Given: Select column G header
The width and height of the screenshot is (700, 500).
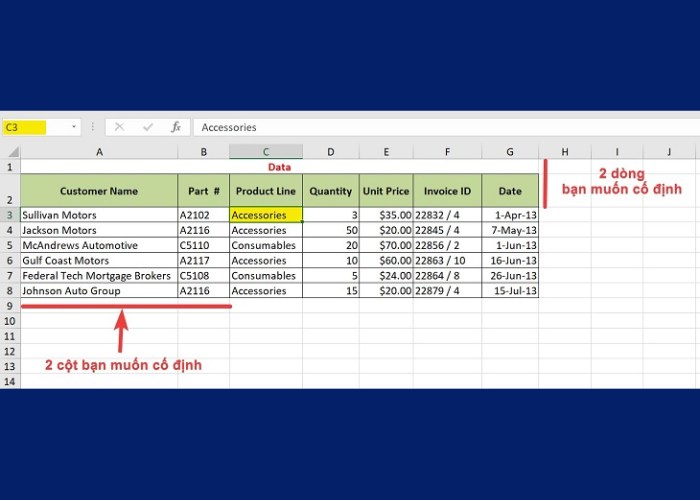Looking at the screenshot, I should point(509,151).
